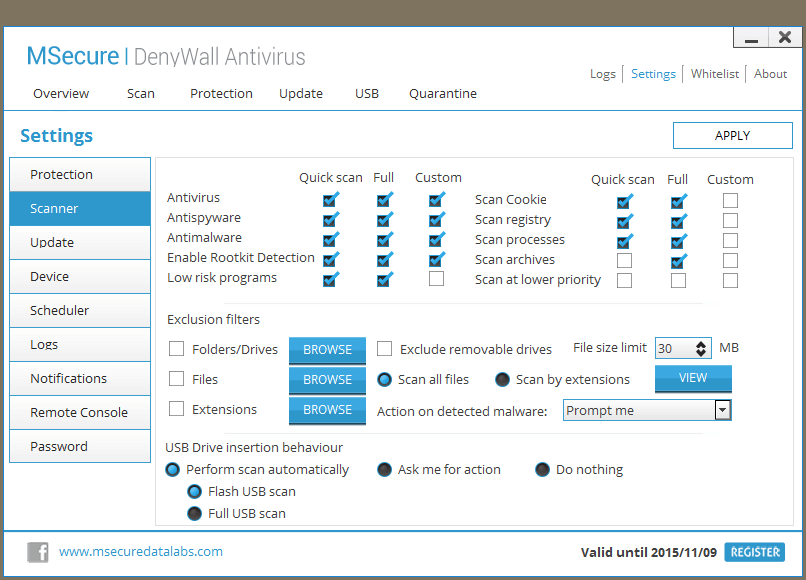Select Full USB scan
The width and height of the screenshot is (806, 580).
click(x=194, y=514)
